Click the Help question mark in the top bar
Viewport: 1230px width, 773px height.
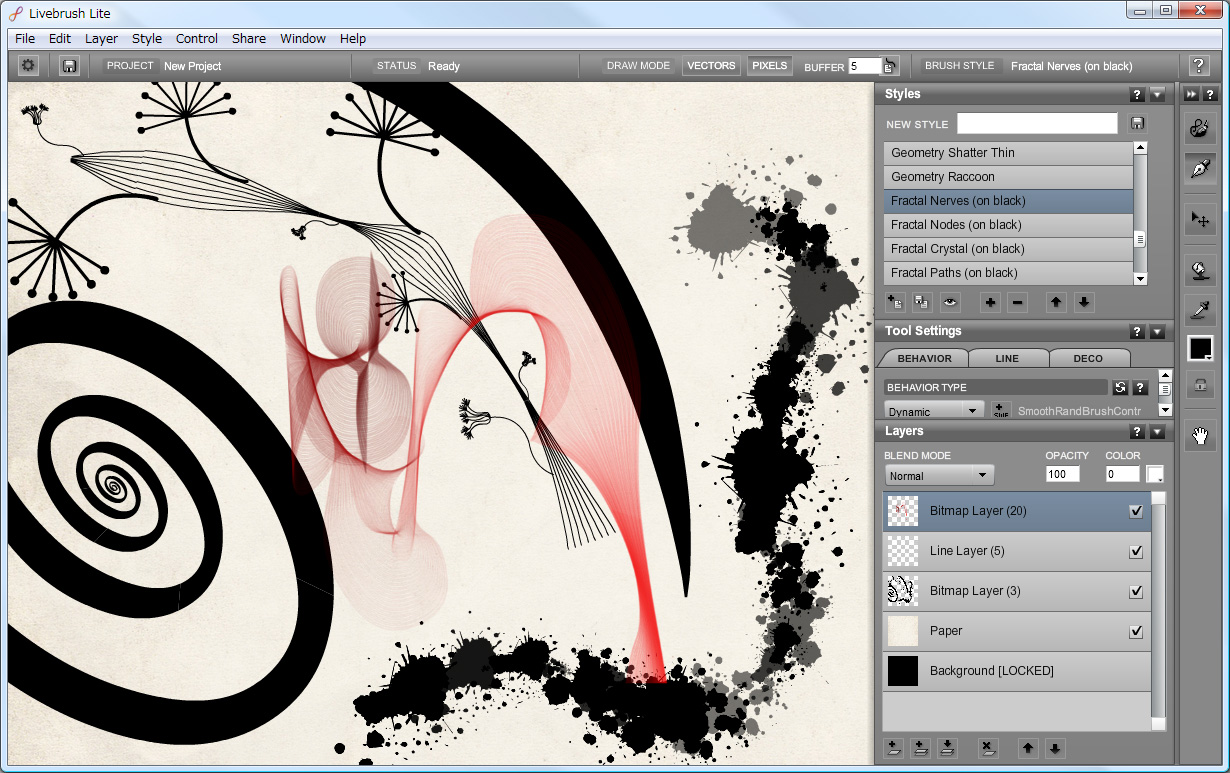1199,65
